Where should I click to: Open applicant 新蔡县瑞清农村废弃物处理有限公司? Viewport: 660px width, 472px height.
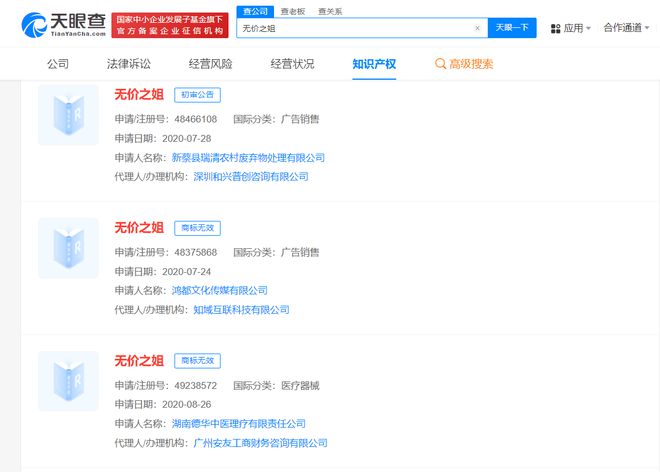tap(248, 158)
